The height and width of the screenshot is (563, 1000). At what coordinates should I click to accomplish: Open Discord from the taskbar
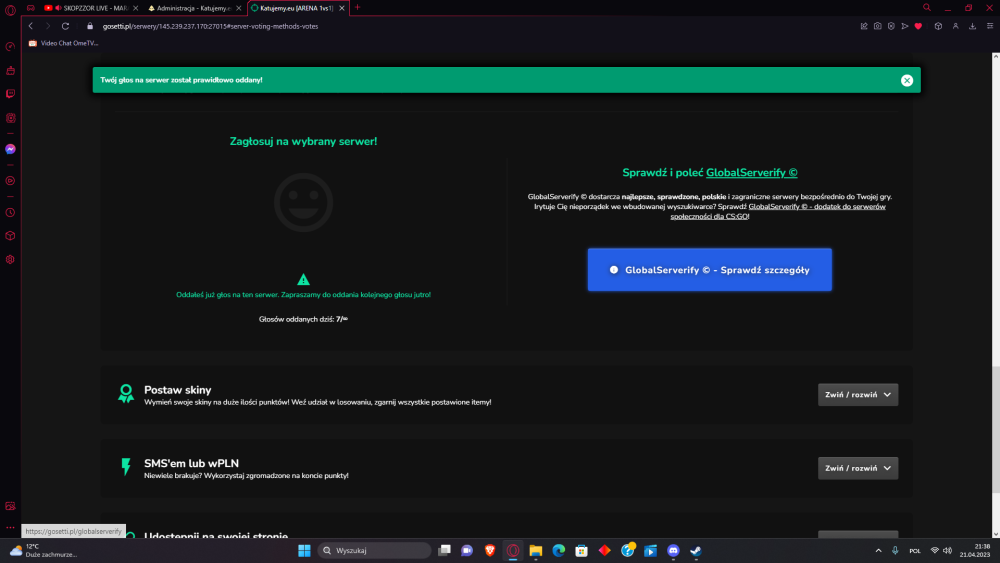(x=673, y=550)
